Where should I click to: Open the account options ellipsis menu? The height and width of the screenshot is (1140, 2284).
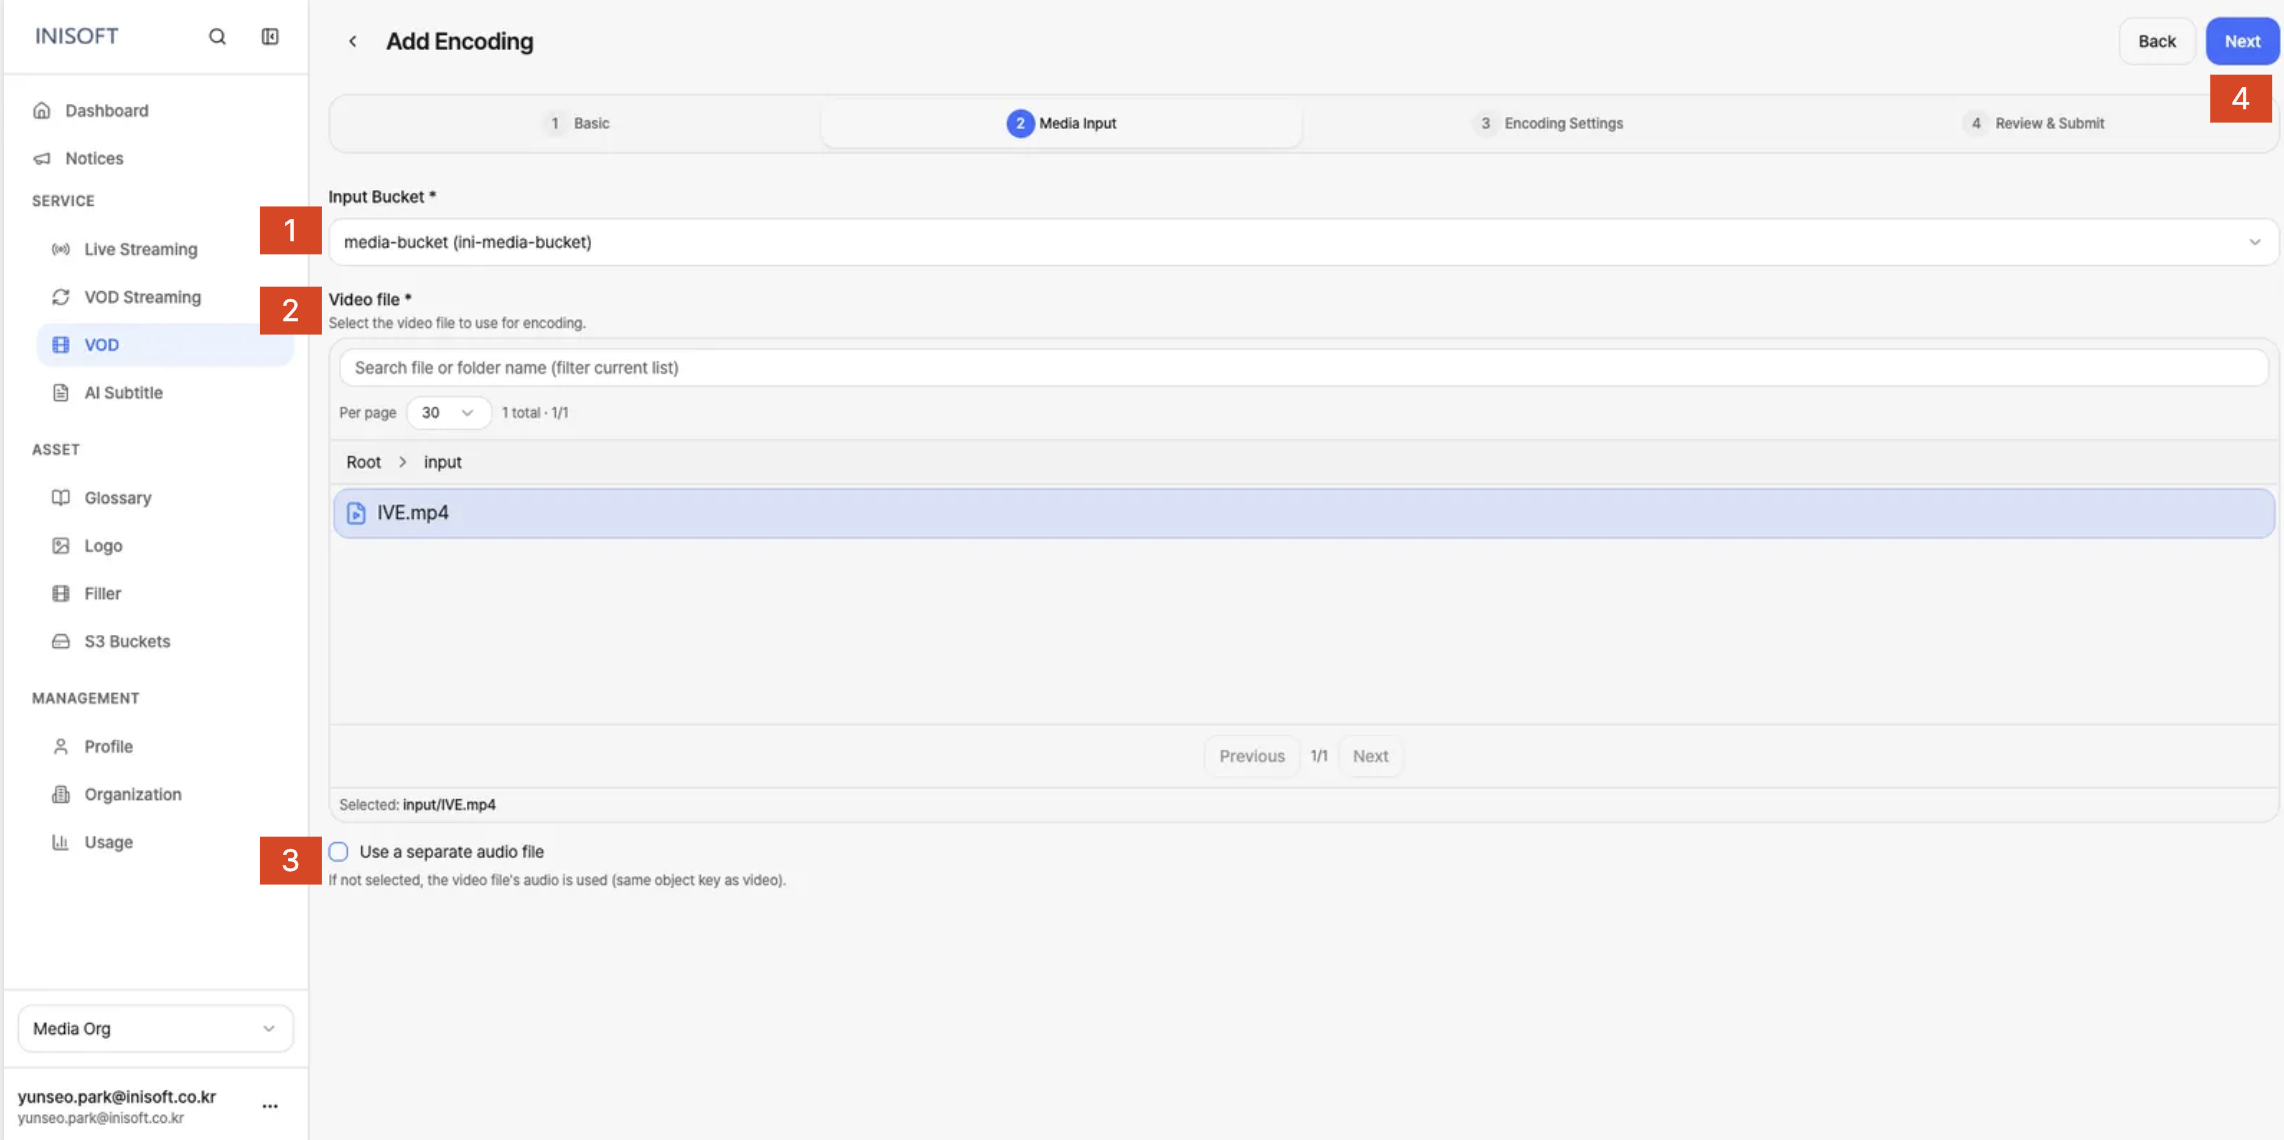(270, 1106)
